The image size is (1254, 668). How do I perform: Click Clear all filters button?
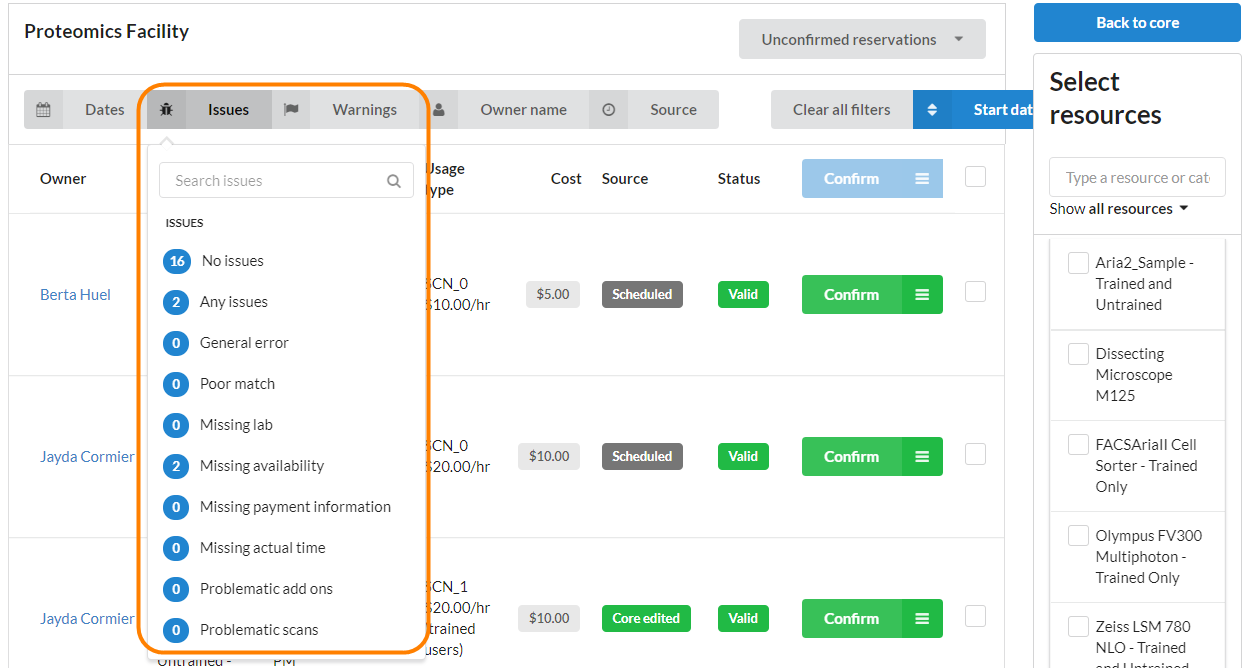coord(841,110)
